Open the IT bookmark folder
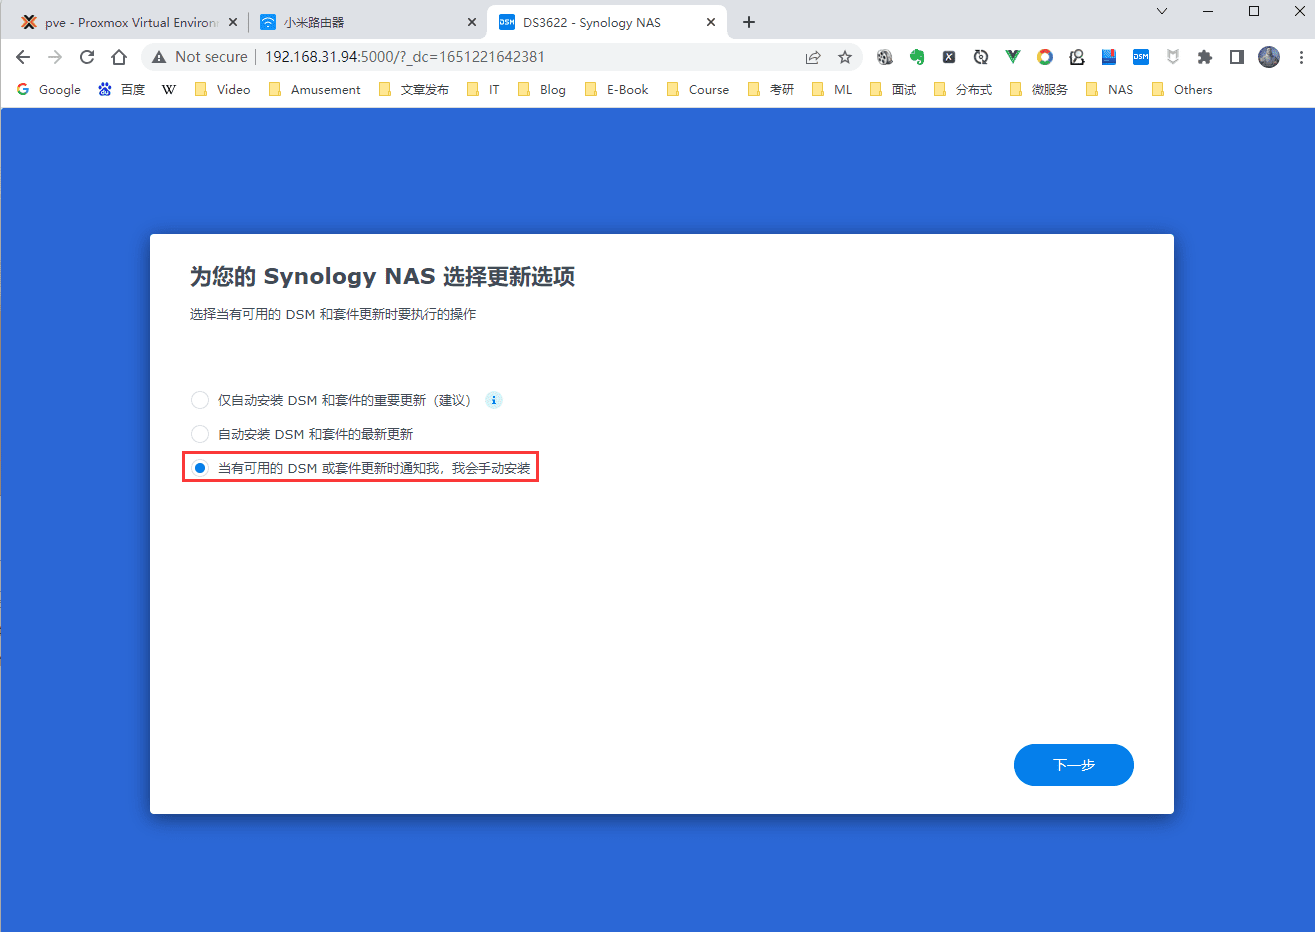Viewport: 1315px width, 932px height. [x=484, y=90]
